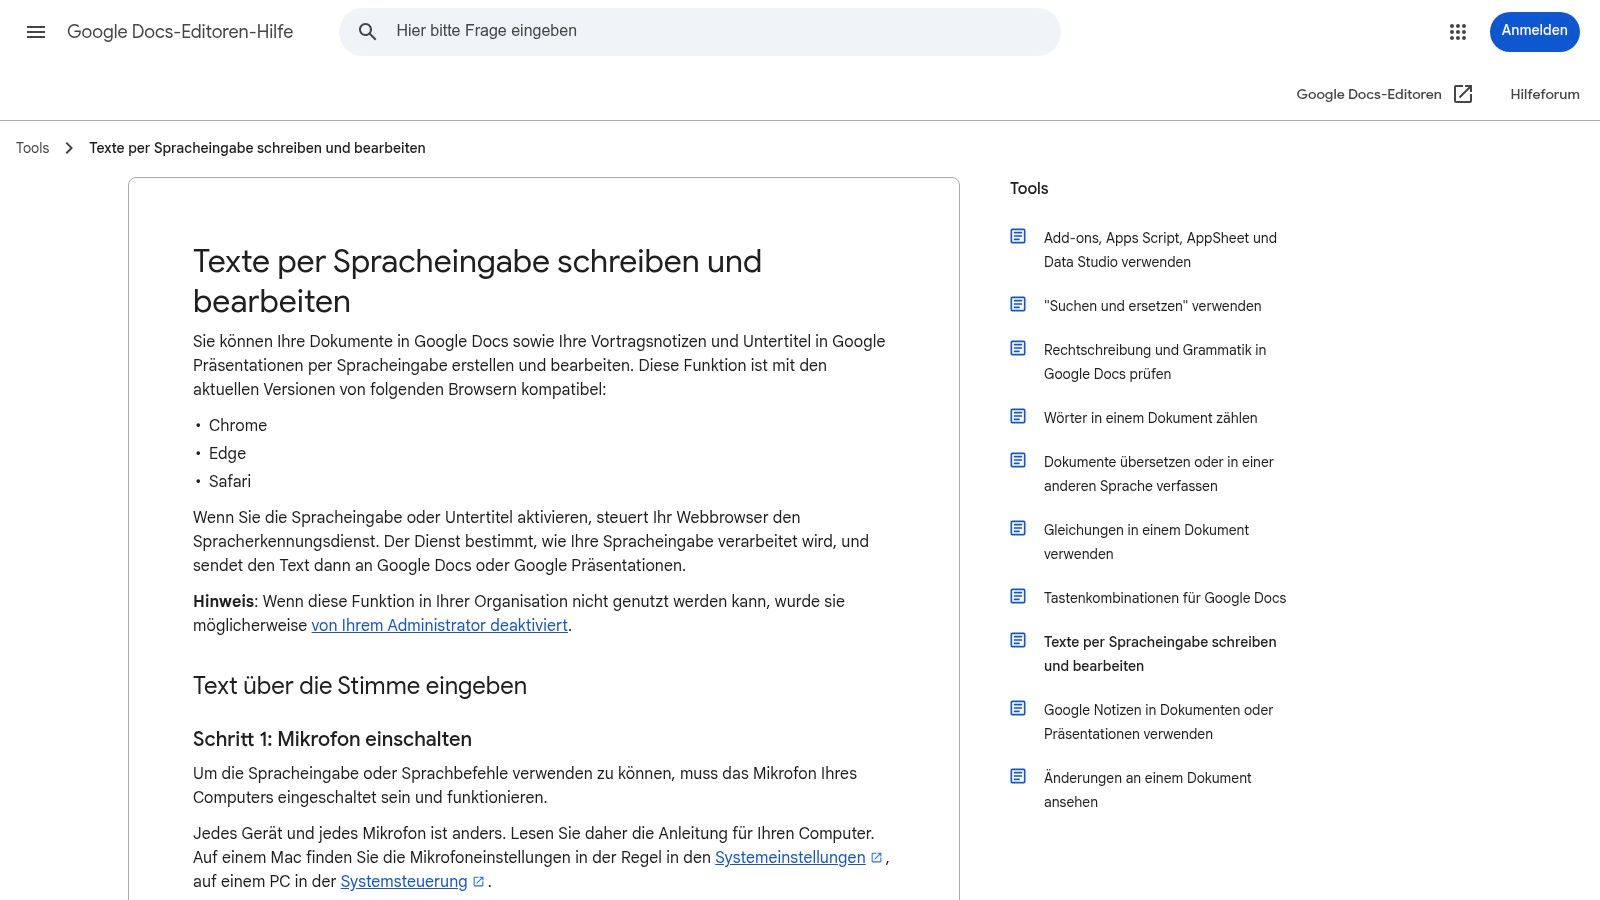Click the "Text über die Stimme eingeben" heading

coord(360,686)
